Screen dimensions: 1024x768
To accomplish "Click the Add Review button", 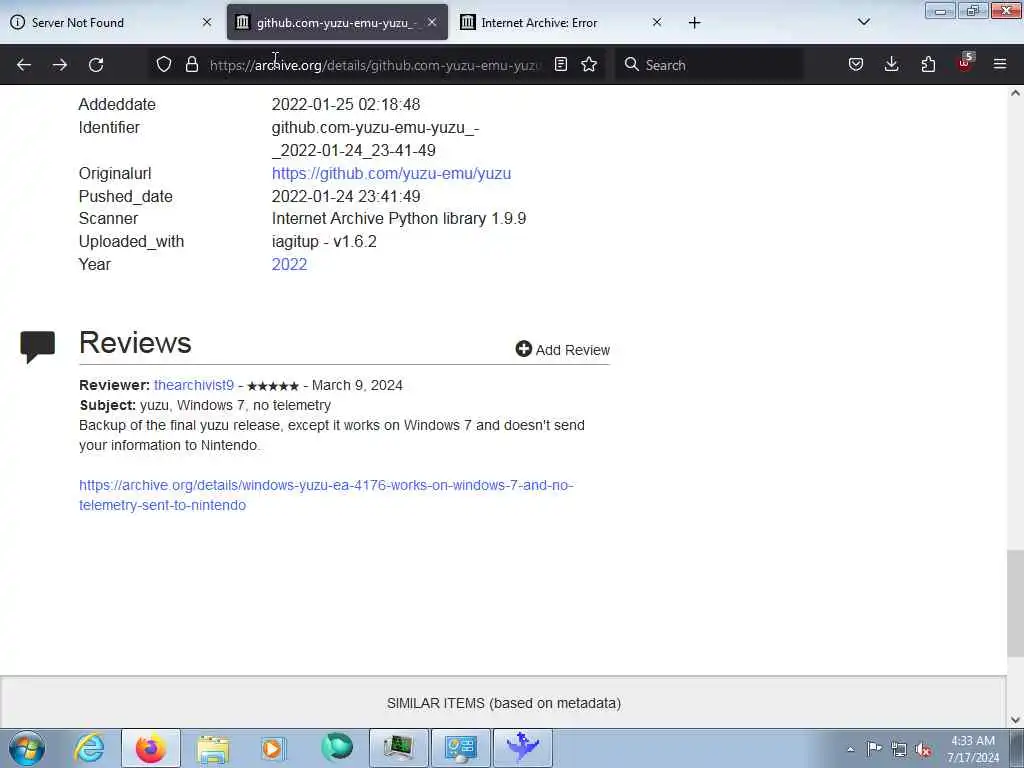I will pos(562,349).
